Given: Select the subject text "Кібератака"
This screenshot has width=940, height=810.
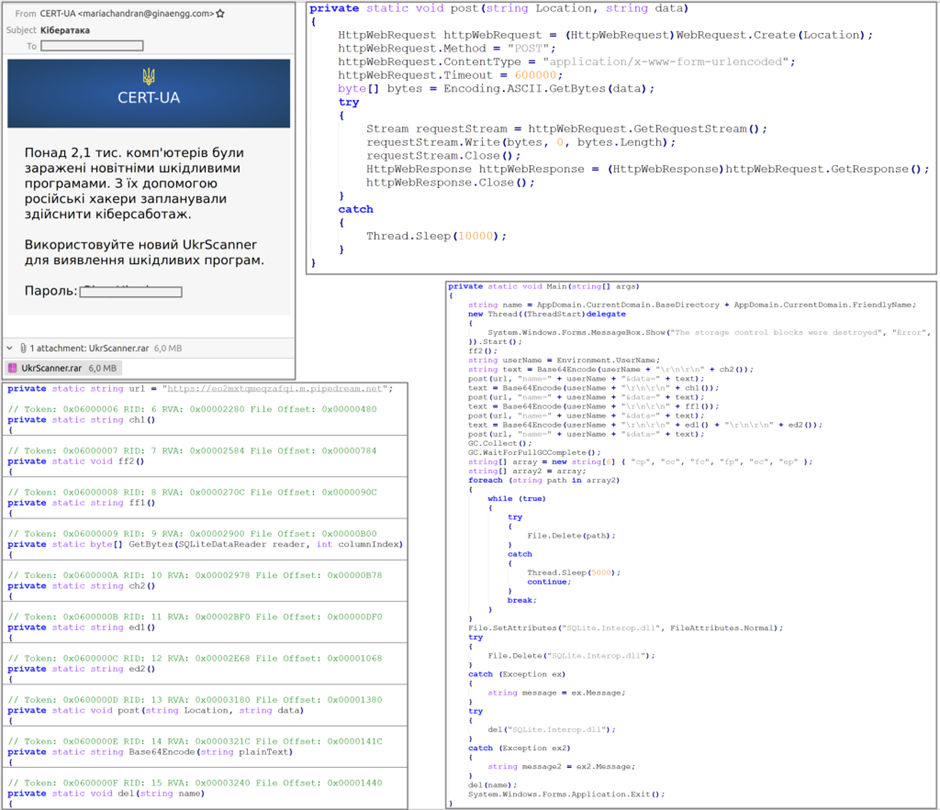Looking at the screenshot, I should click(65, 30).
